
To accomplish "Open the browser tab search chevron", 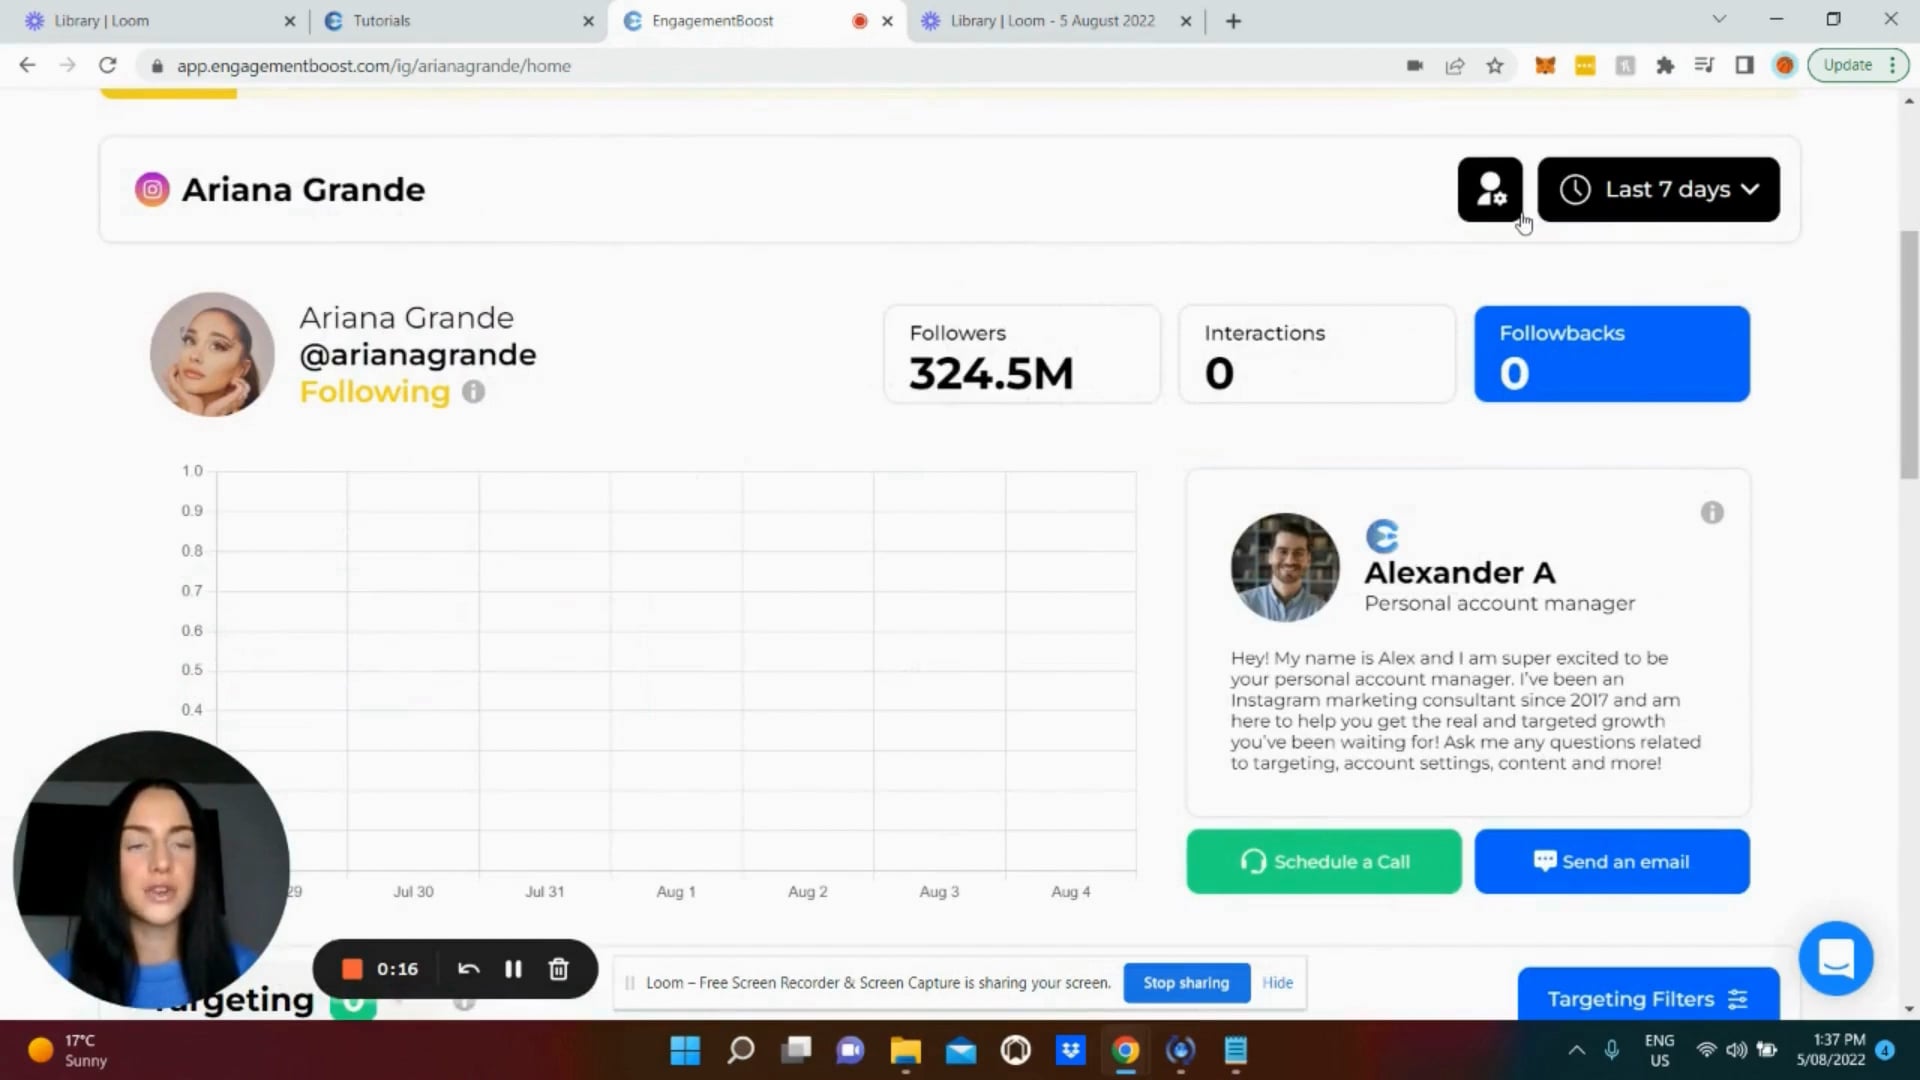I will pyautogui.click(x=1718, y=19).
